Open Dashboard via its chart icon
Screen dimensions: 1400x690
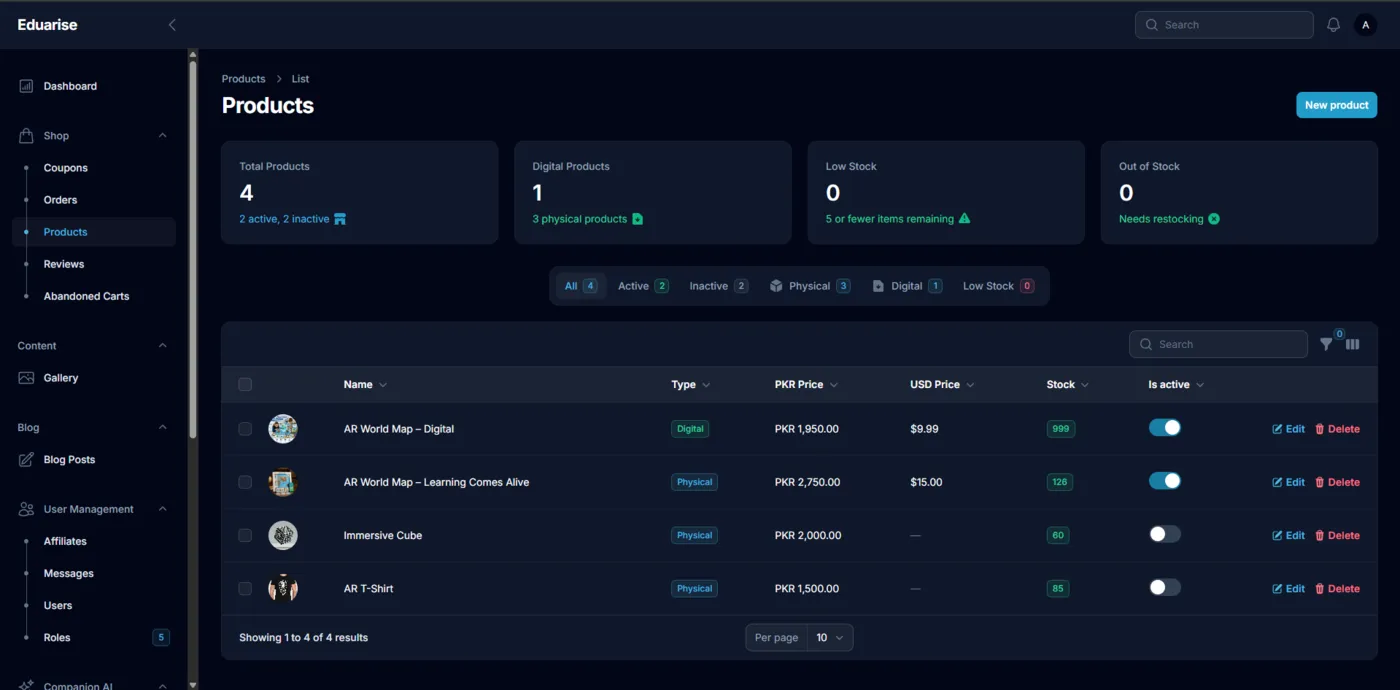[x=26, y=86]
